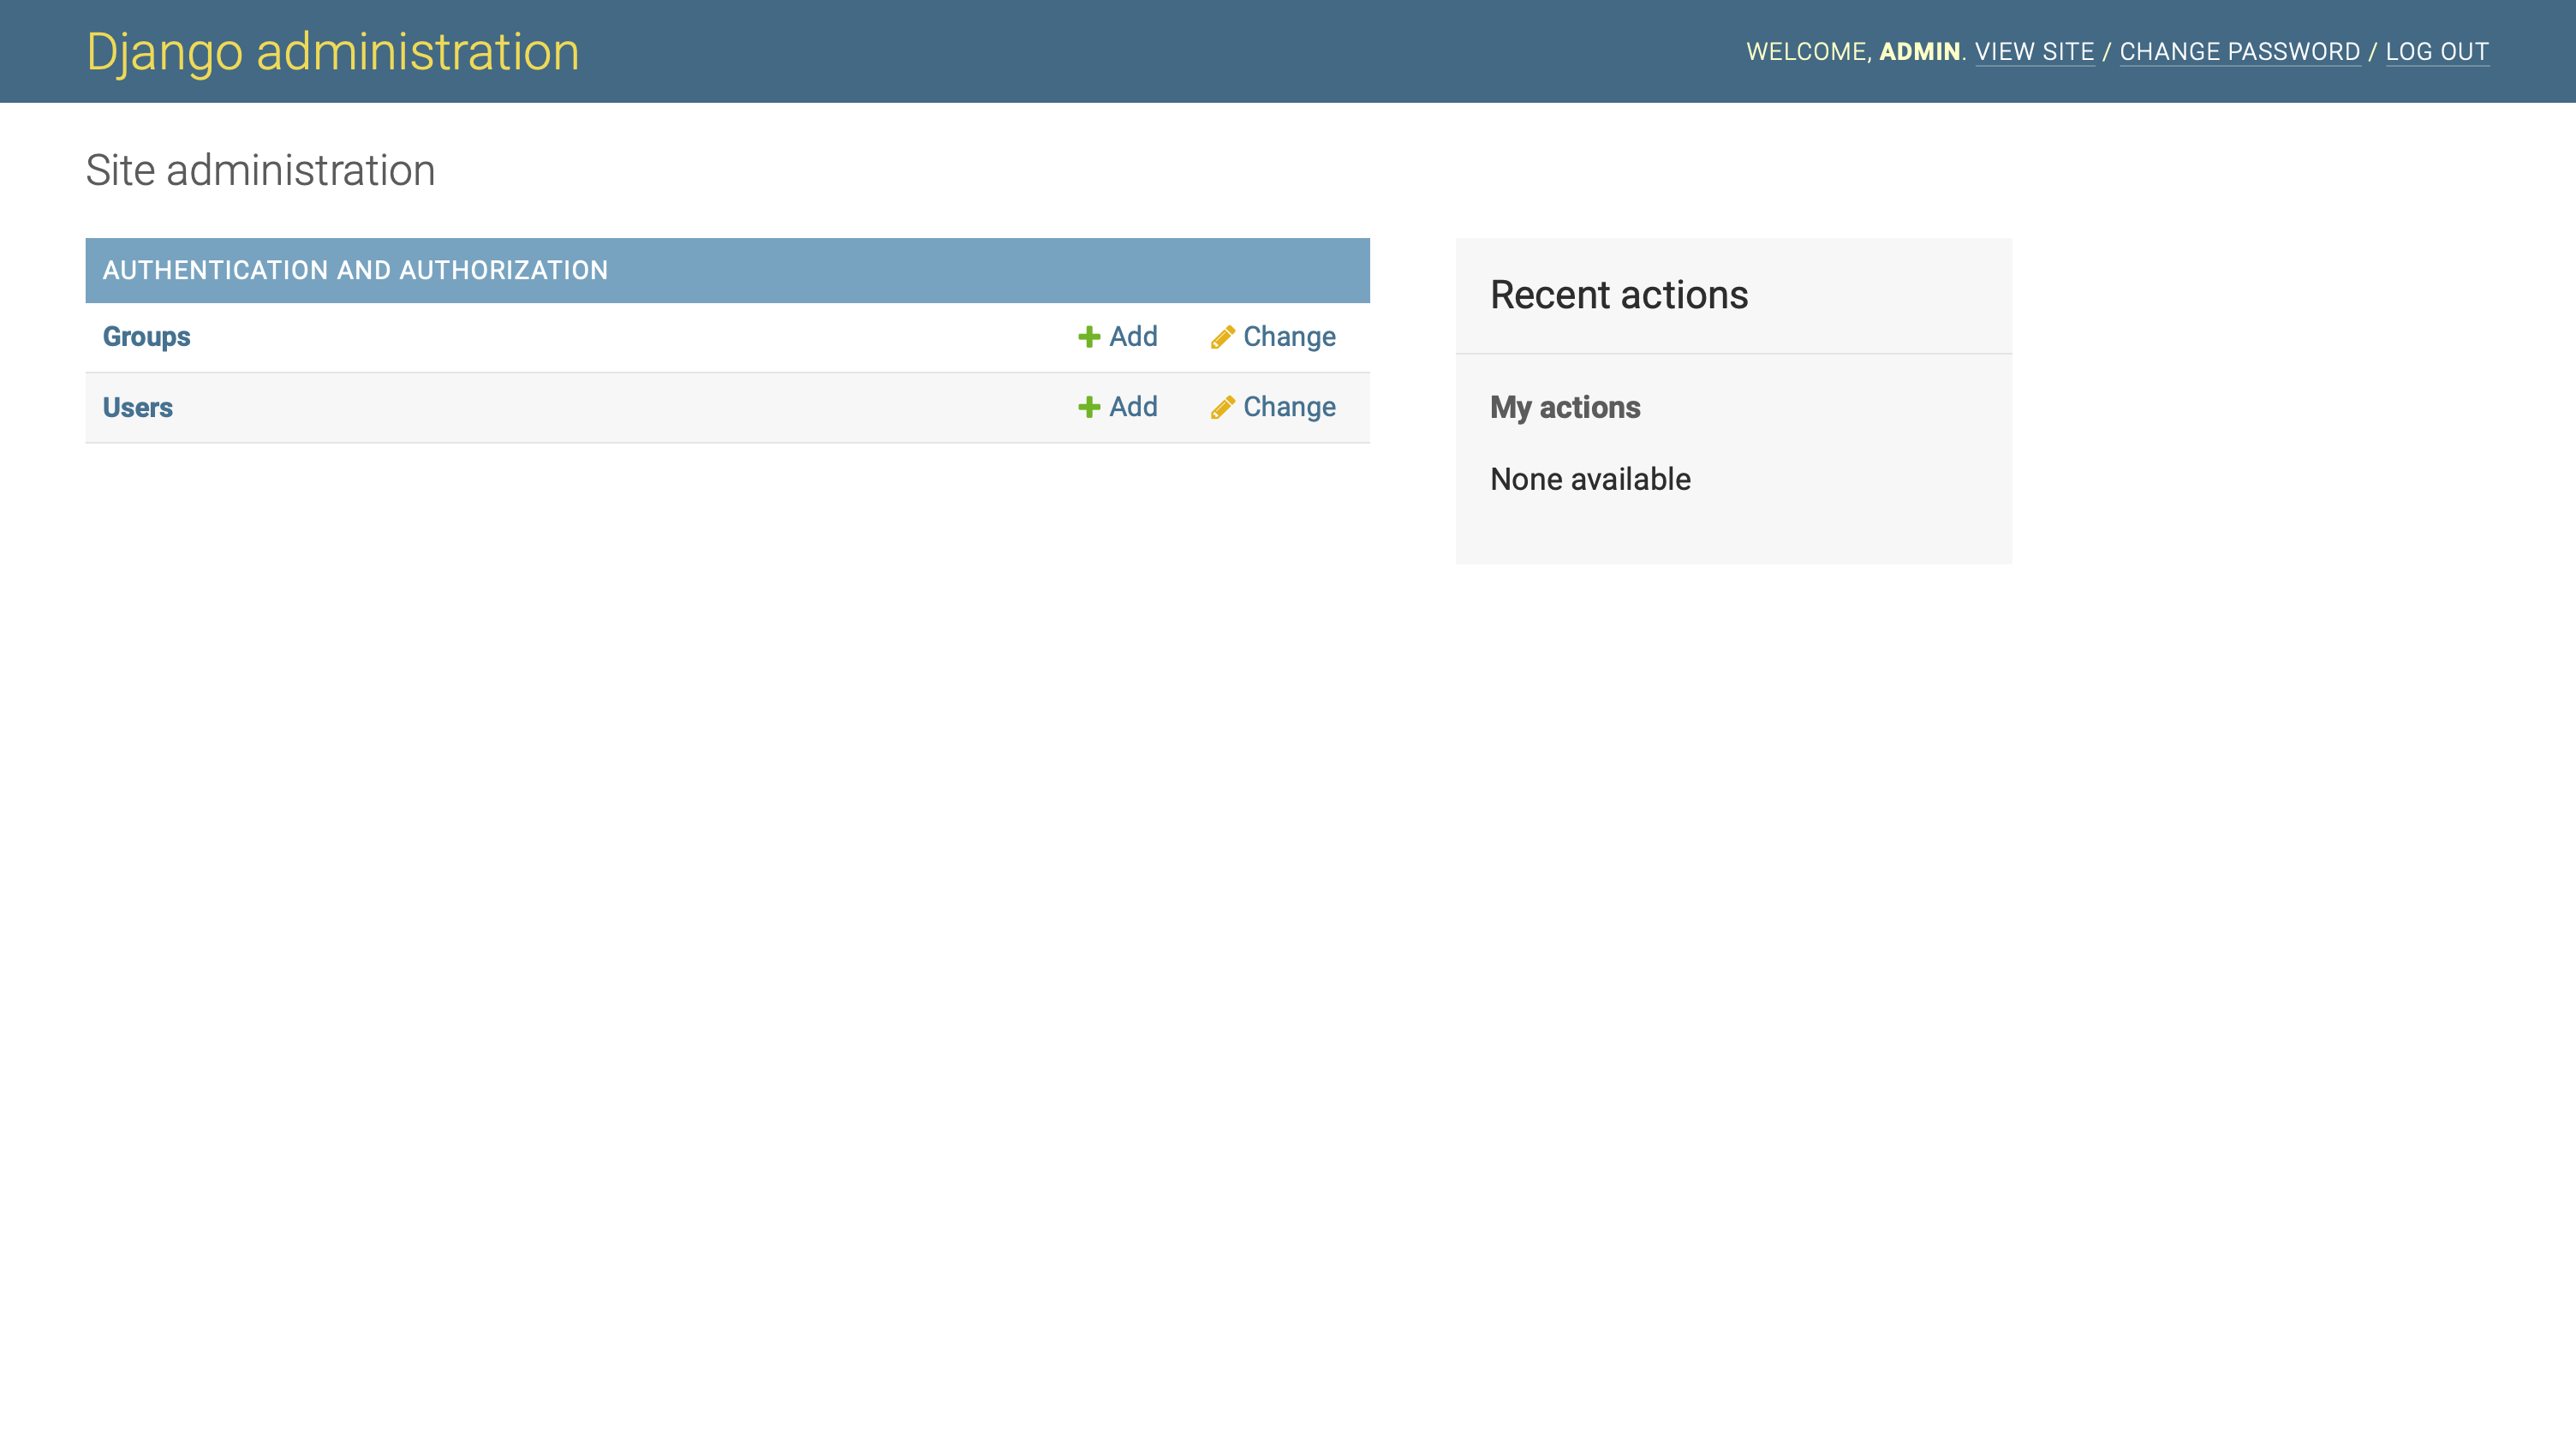This screenshot has height=1449, width=2576.
Task: Click the Site administration breadcrumb area
Action: (x=260, y=170)
